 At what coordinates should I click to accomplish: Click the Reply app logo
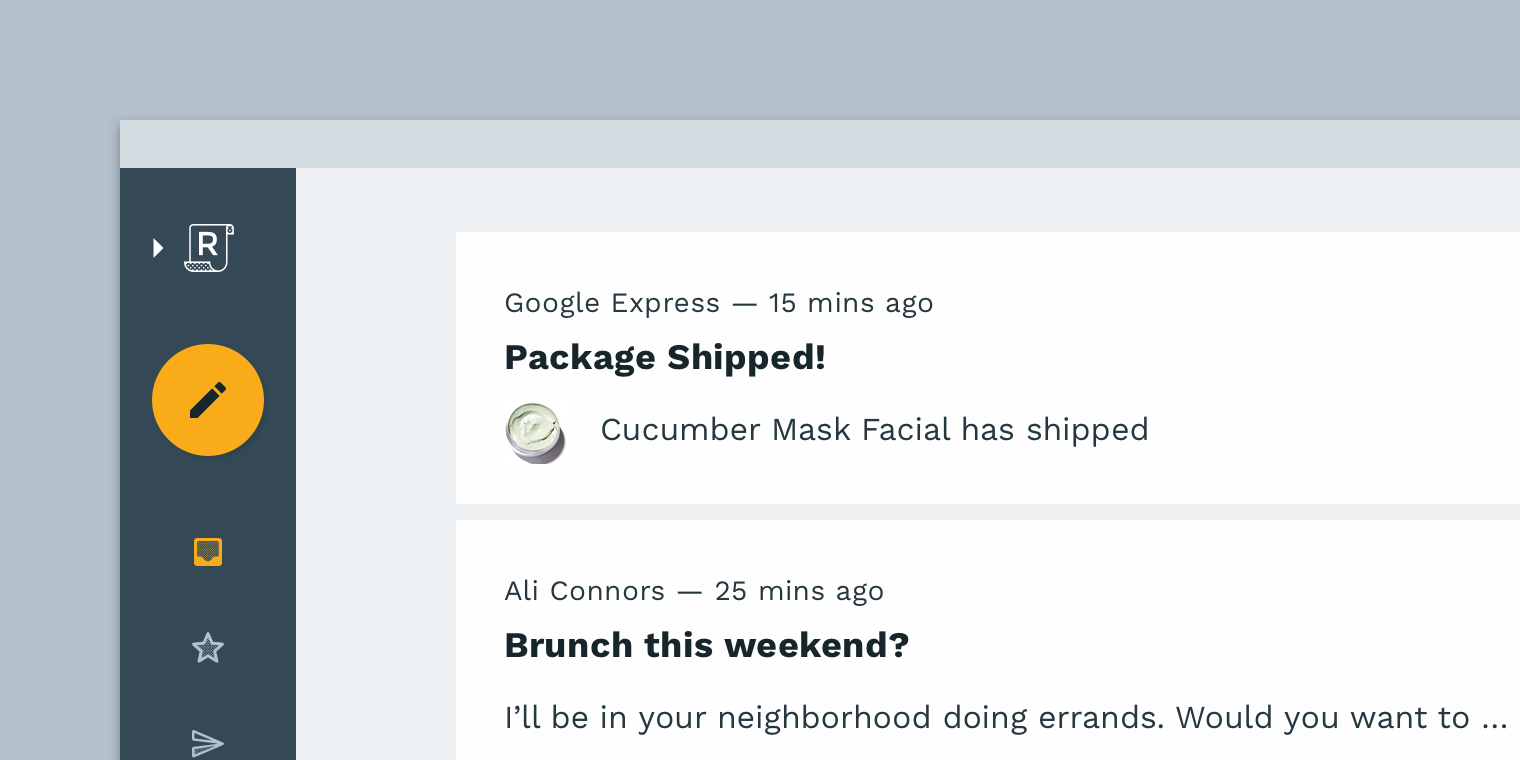209,248
